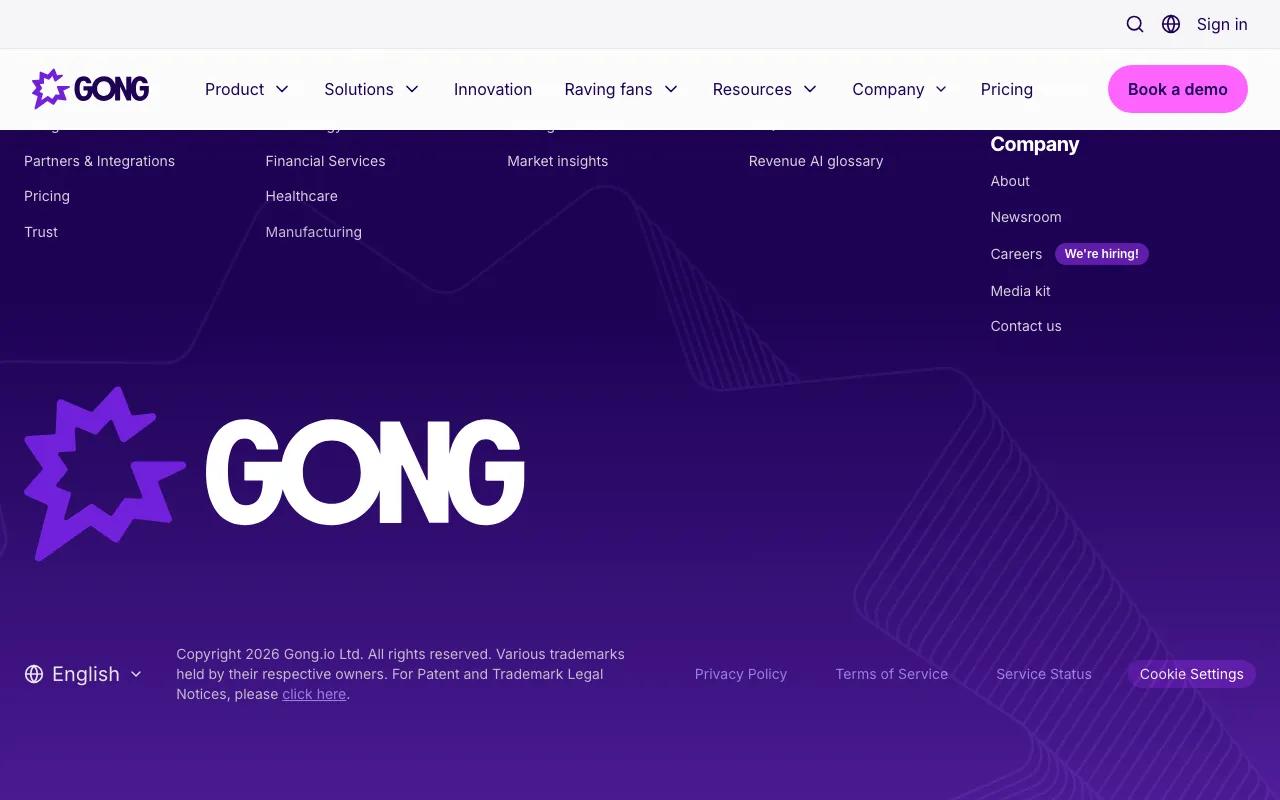The width and height of the screenshot is (1280, 800).
Task: Click the globe language icon in top bar
Action: (x=1171, y=24)
